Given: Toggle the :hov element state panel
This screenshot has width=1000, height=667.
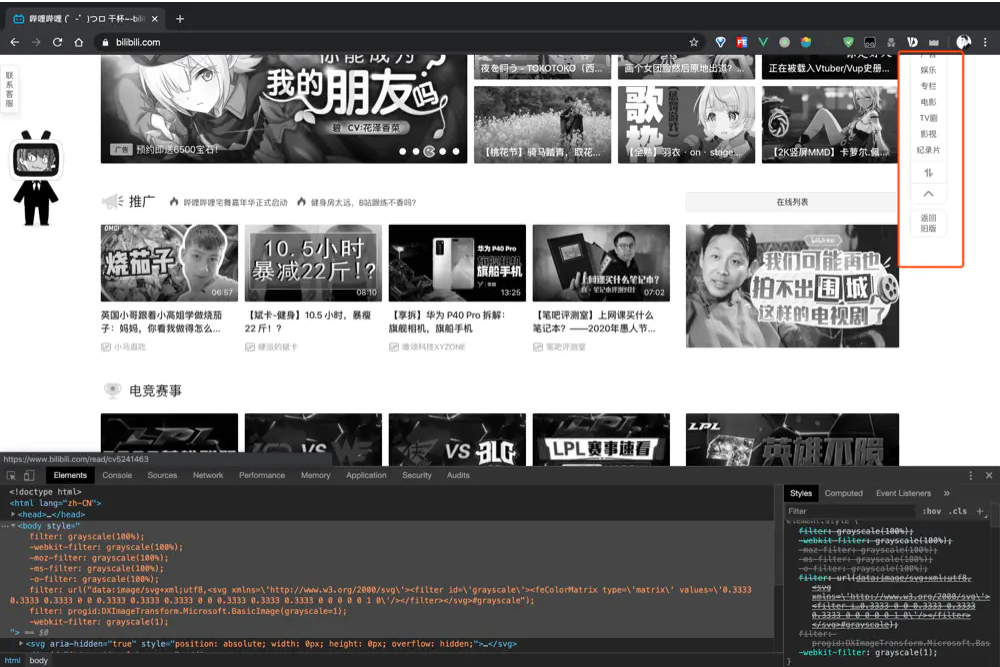Looking at the screenshot, I should click(932, 511).
